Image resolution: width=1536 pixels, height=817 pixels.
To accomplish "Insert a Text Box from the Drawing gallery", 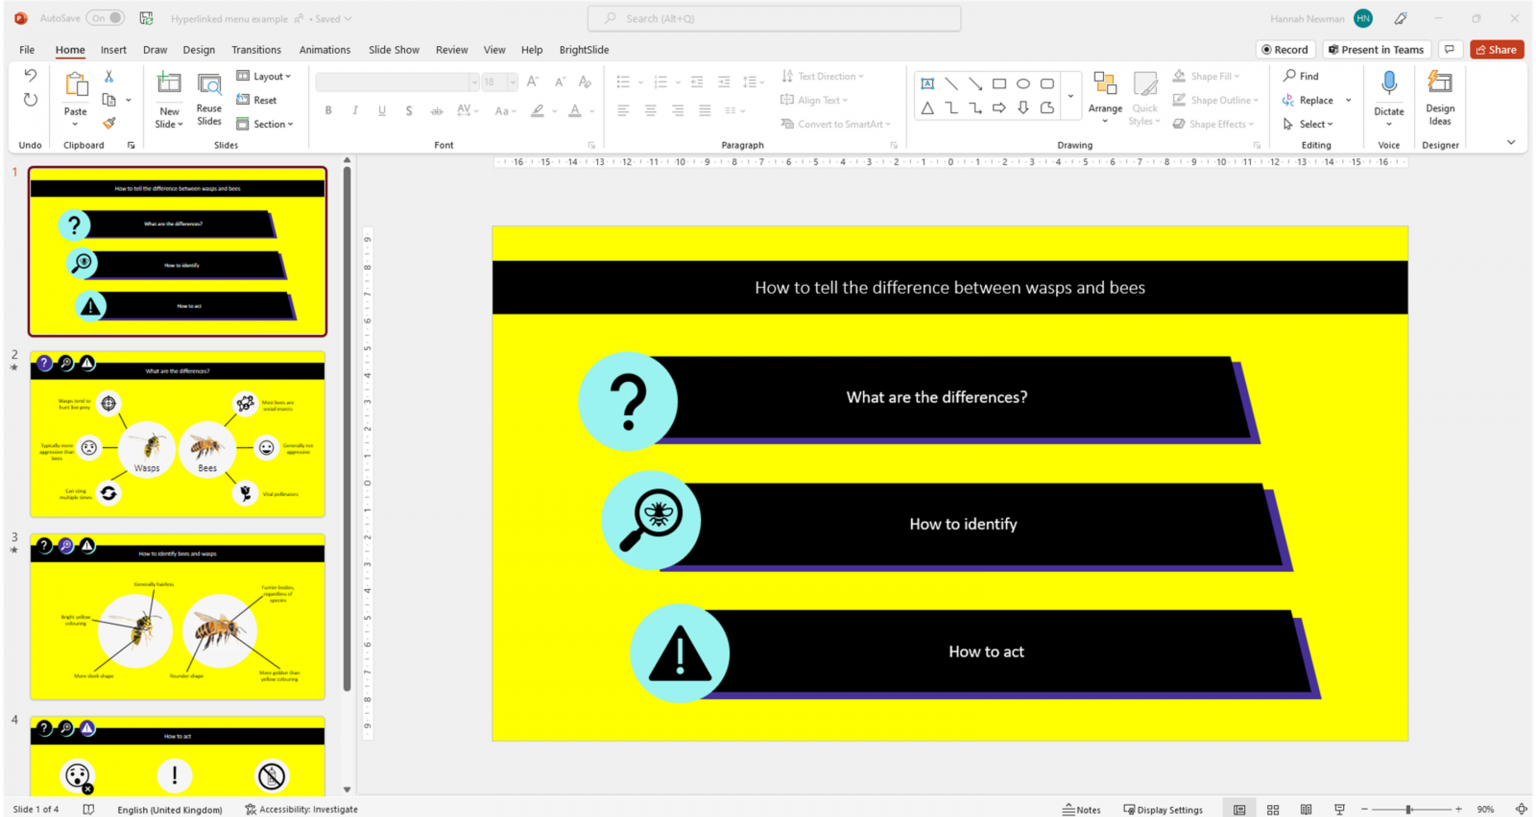I will [x=927, y=83].
